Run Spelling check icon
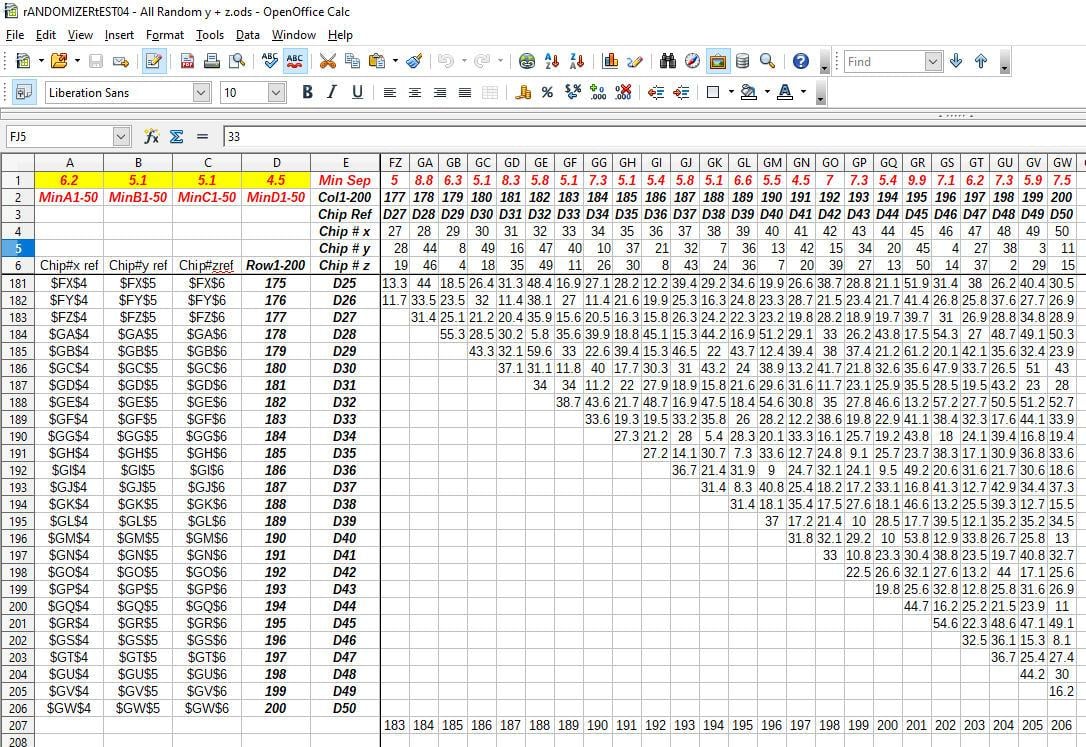 click(269, 62)
